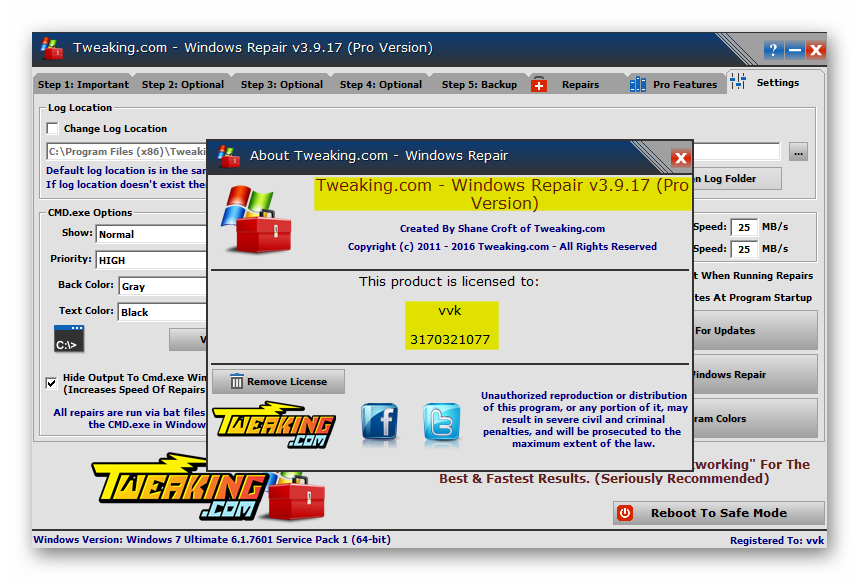
Task: Select the Step 4: Optional tab
Action: (381, 84)
